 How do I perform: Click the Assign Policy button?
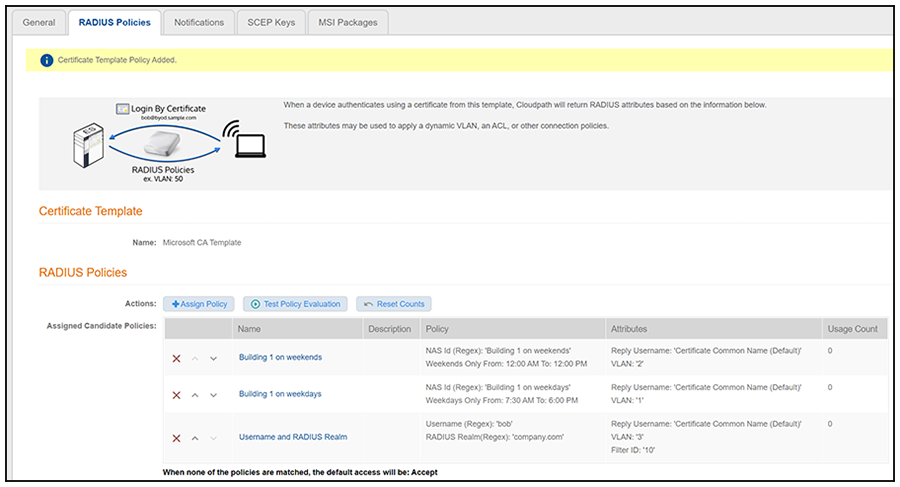coord(199,304)
